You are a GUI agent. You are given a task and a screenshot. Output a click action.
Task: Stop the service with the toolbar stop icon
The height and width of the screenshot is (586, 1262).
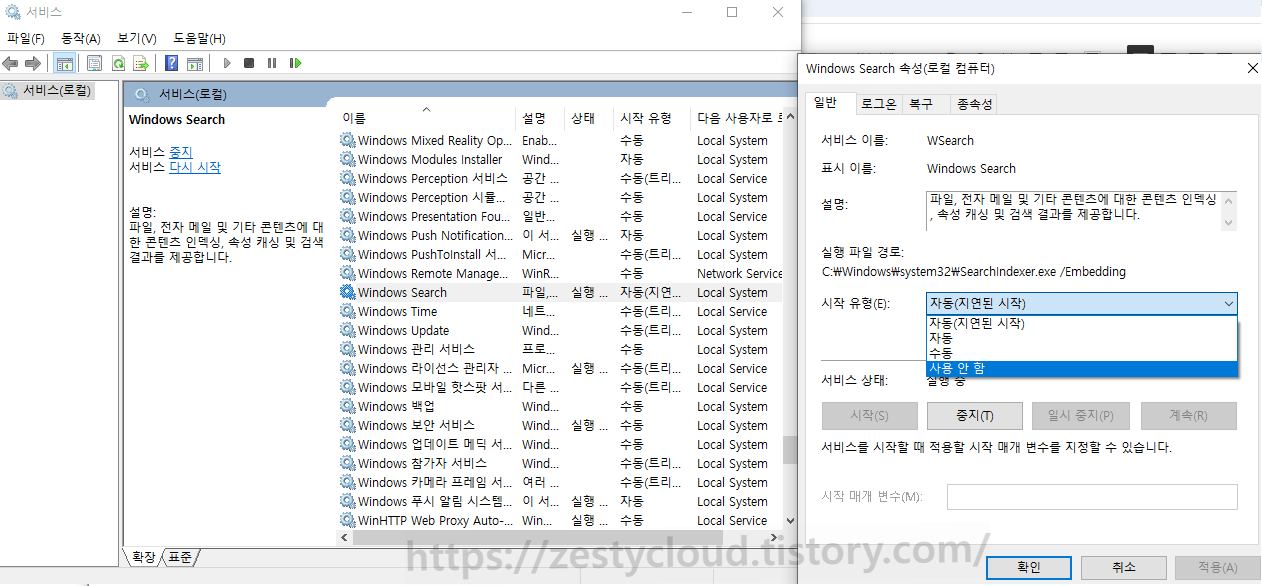(249, 63)
